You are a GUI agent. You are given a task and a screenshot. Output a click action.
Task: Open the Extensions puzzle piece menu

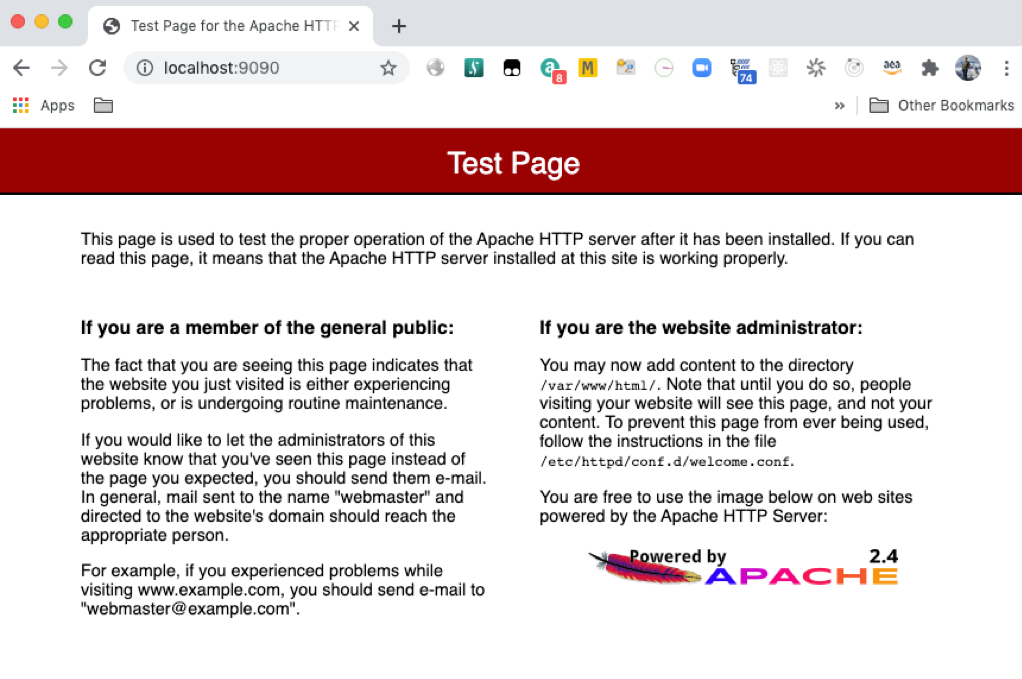930,68
